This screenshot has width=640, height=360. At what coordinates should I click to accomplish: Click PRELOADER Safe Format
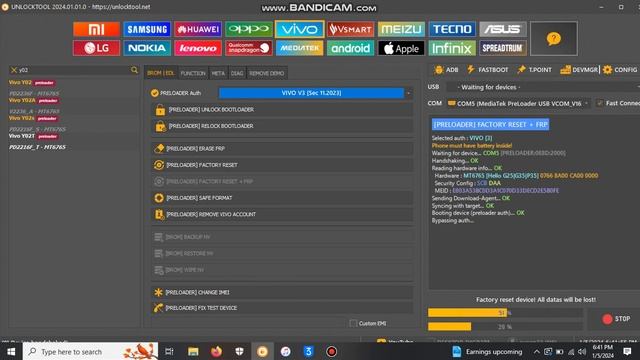point(282,198)
